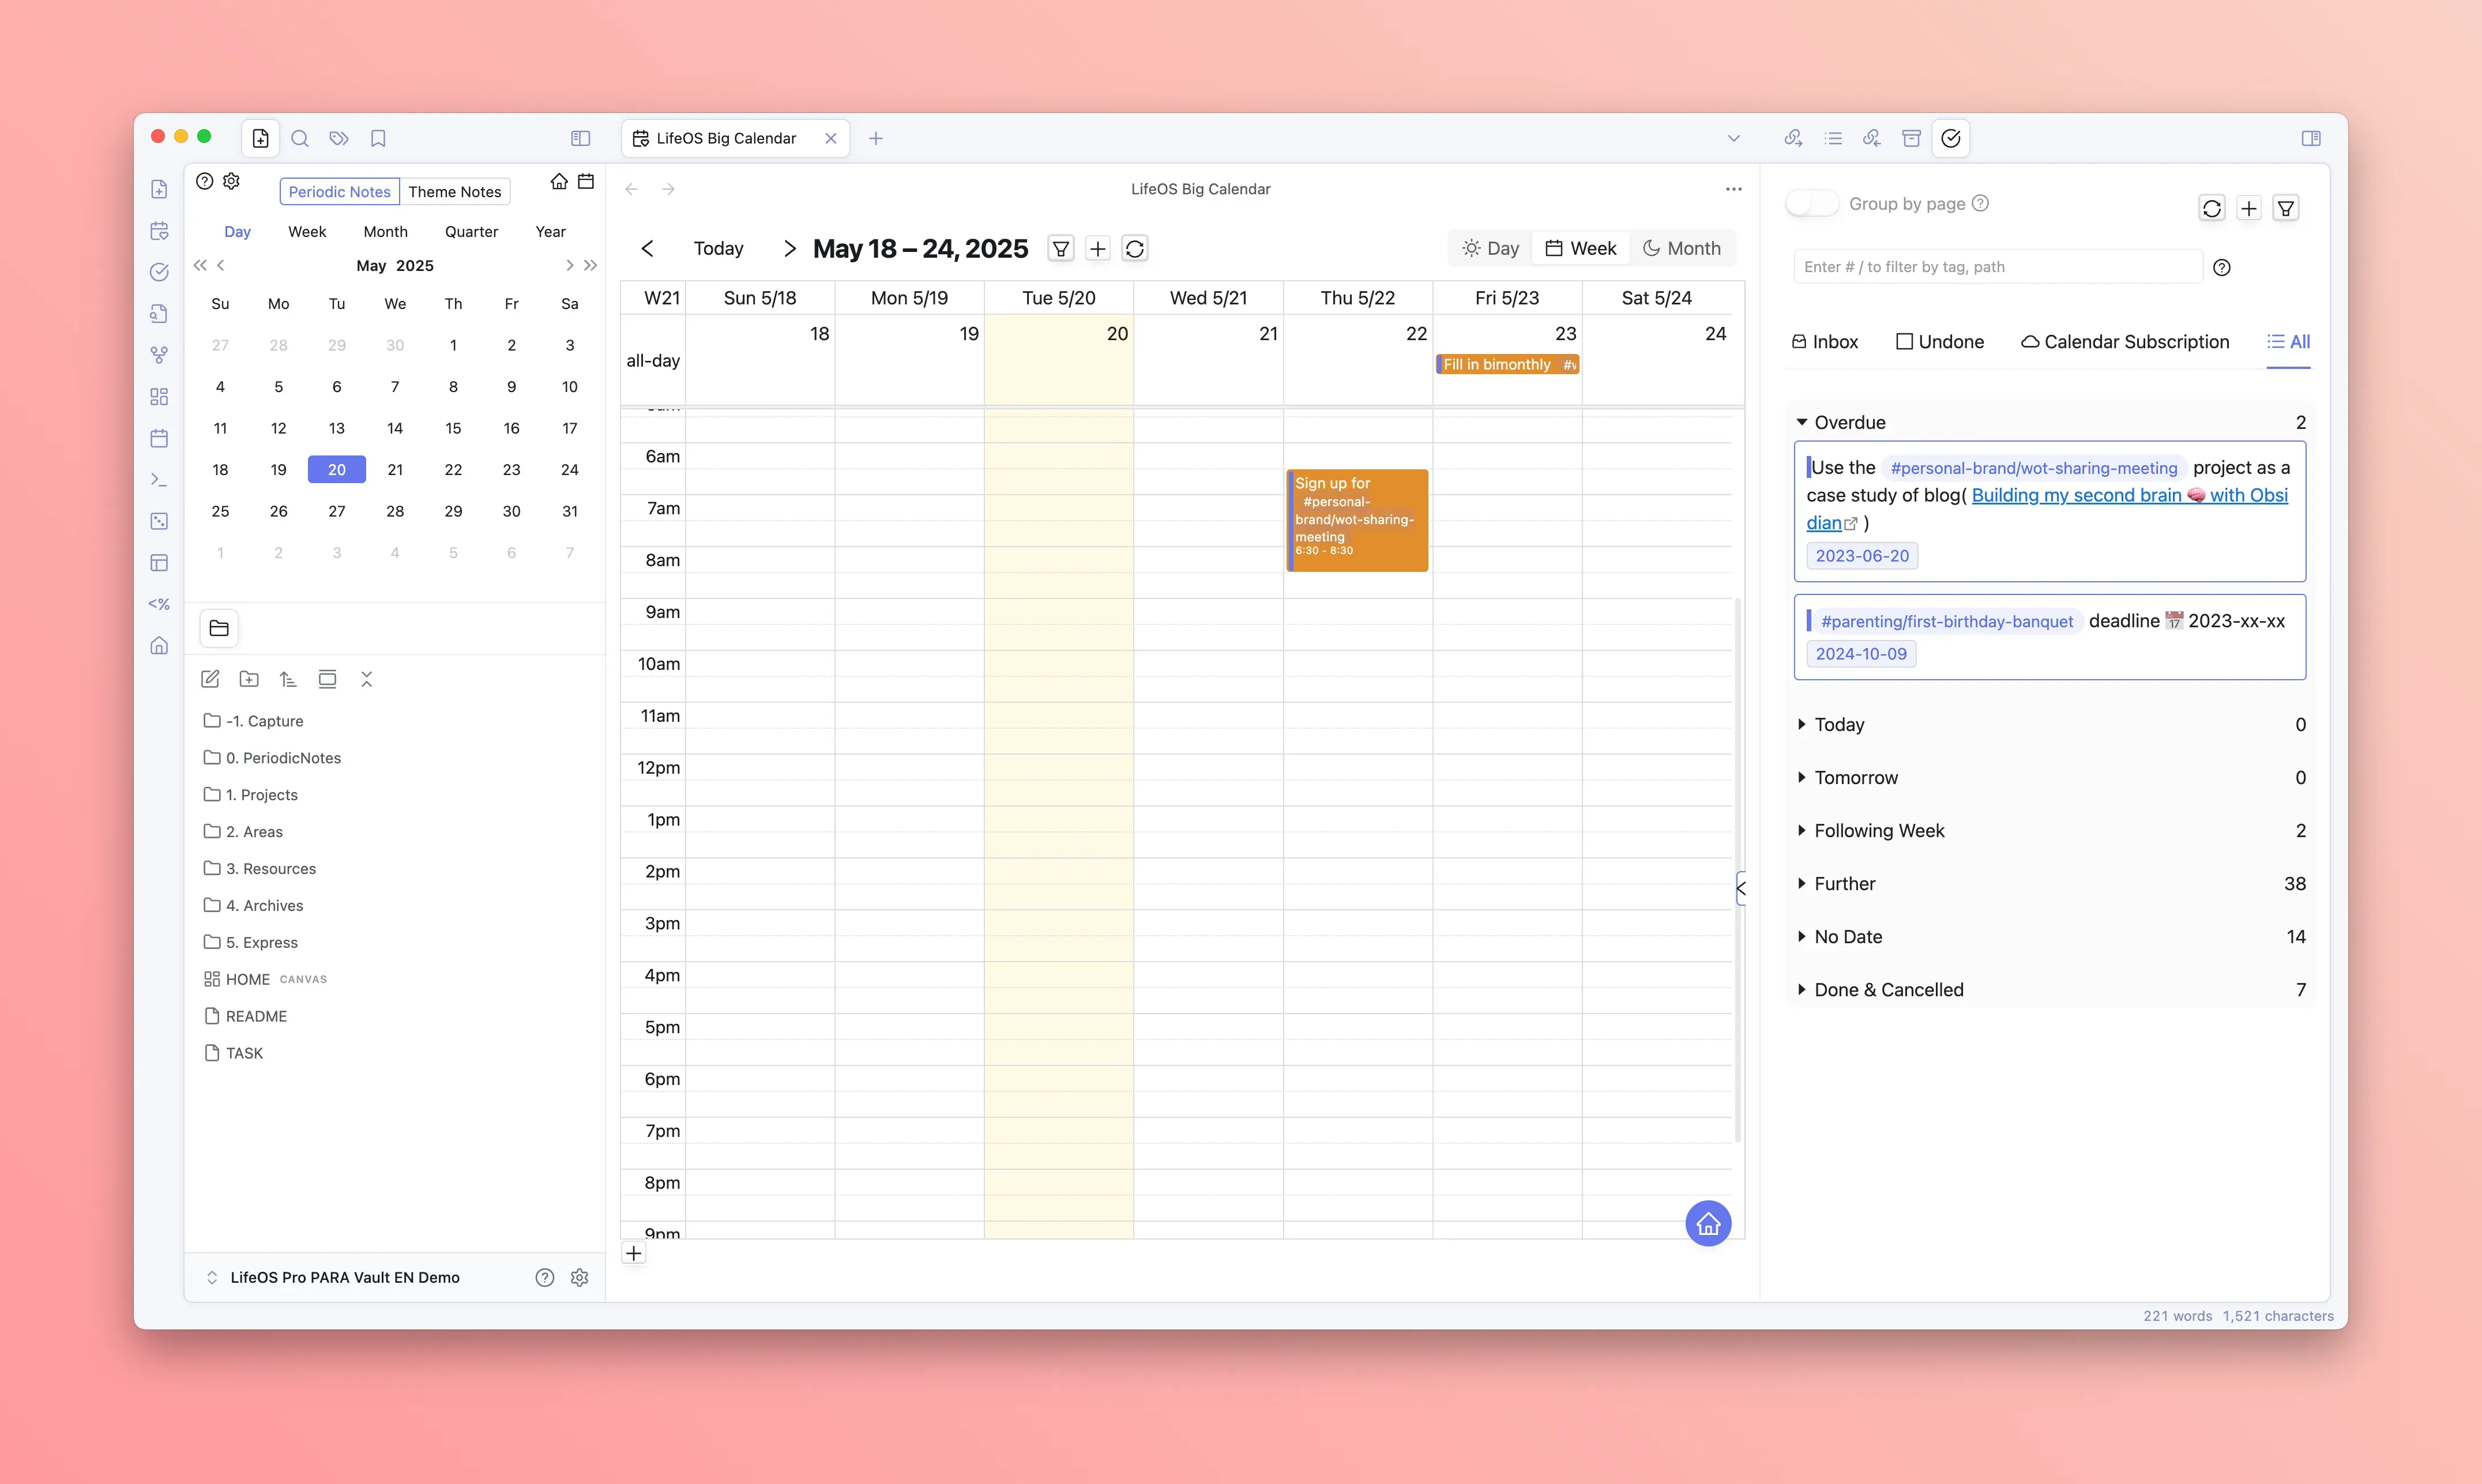Open the three-dots more options menu

click(x=1733, y=189)
